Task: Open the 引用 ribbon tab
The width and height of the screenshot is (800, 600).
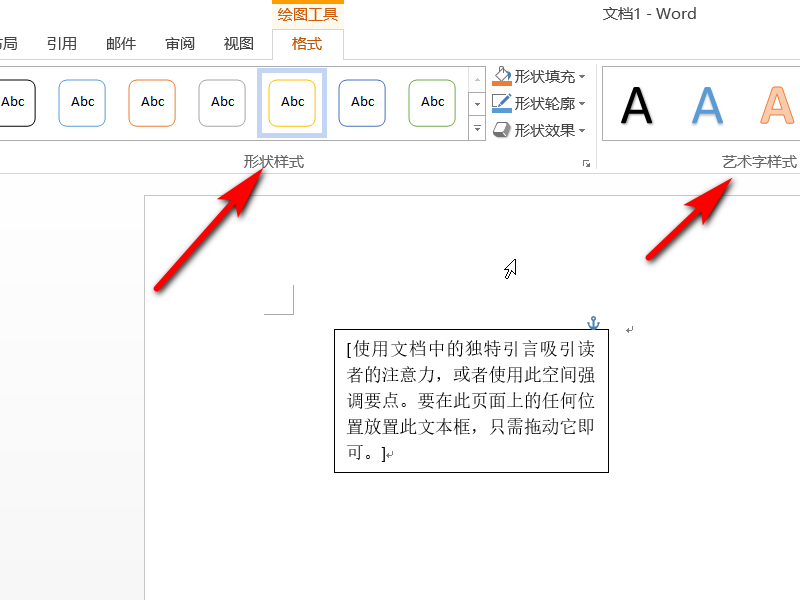Action: coord(62,44)
